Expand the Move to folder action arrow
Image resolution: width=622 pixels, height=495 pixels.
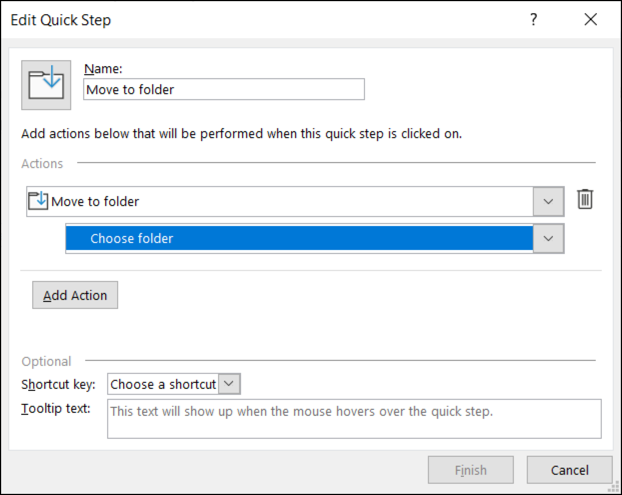(548, 201)
